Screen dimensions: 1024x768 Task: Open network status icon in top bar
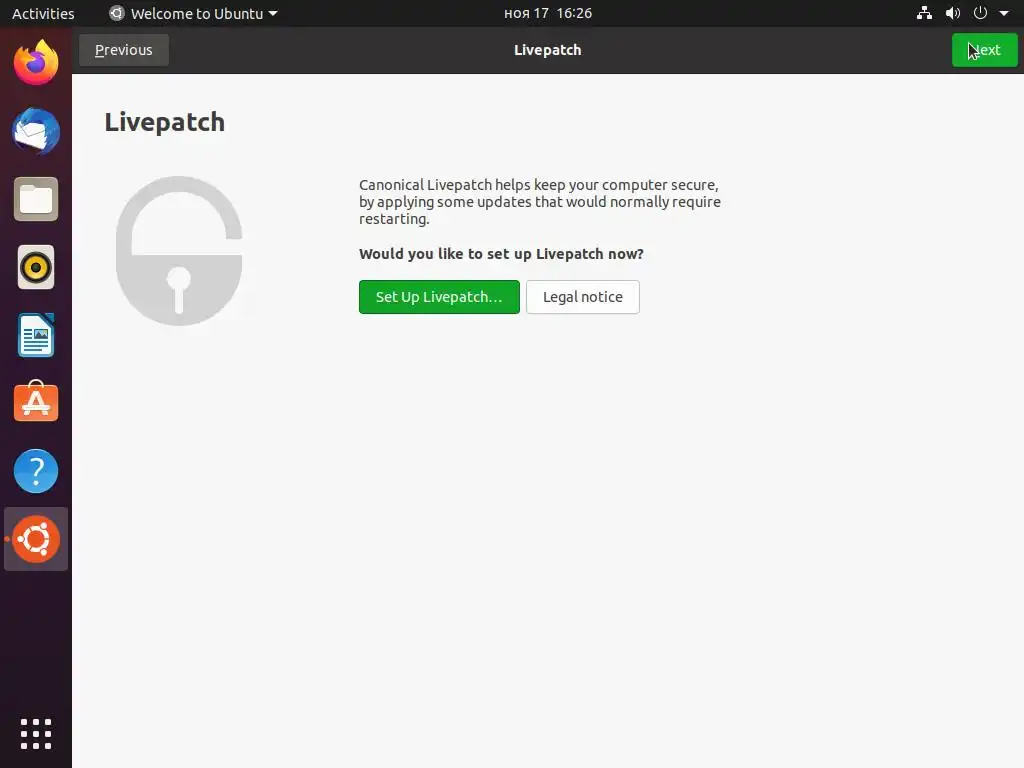coord(924,13)
